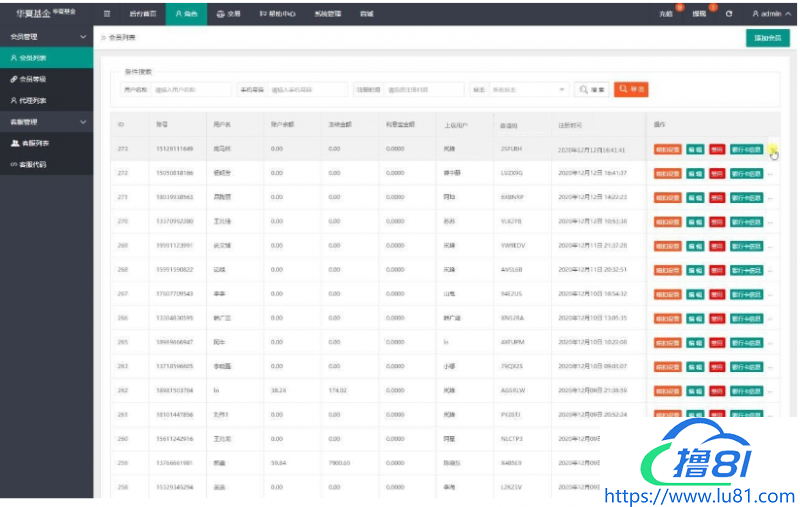Open the status dropdown in search filters
Image resolution: width=800 pixels, height=507 pixels.
point(528,90)
